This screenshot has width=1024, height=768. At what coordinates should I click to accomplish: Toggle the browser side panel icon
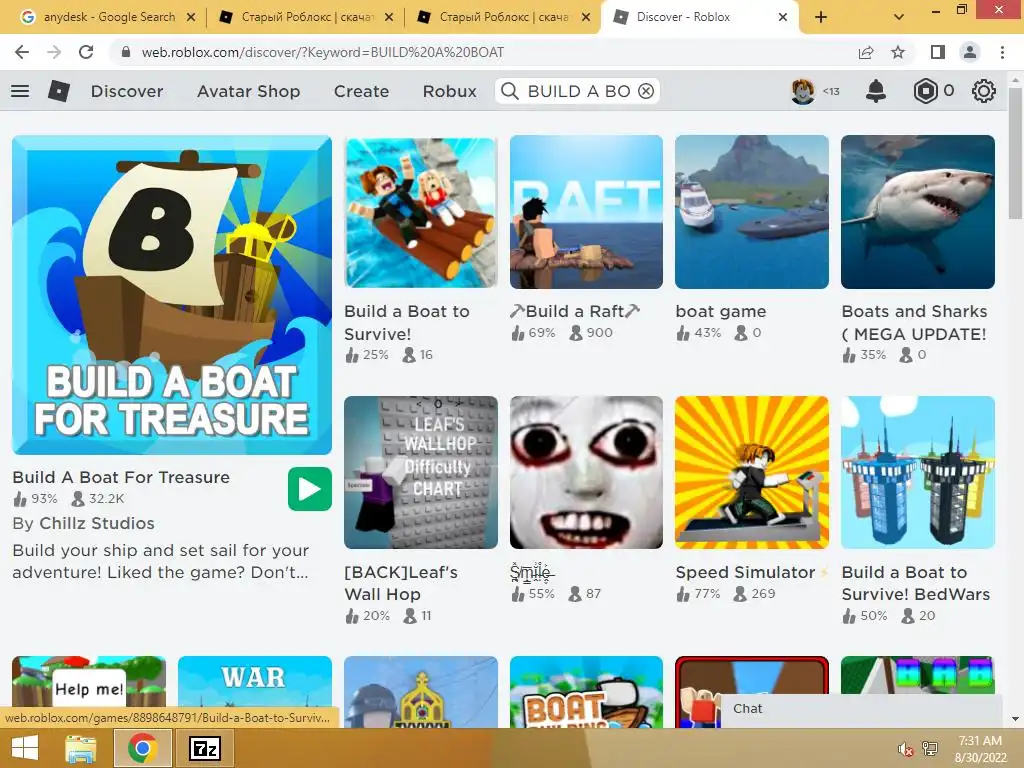point(938,52)
